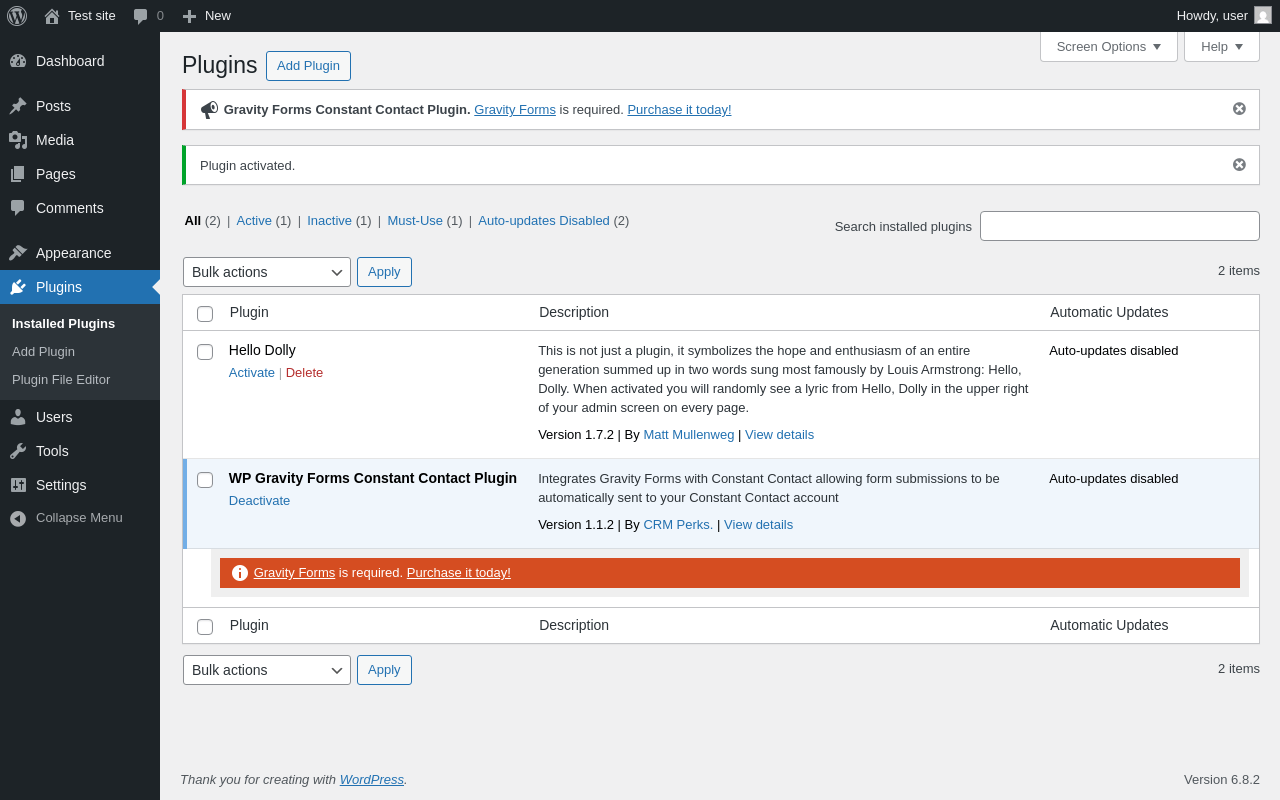Dismiss the Gravity Forms required notice
Viewport: 1280px width, 800px height.
click(x=1239, y=109)
